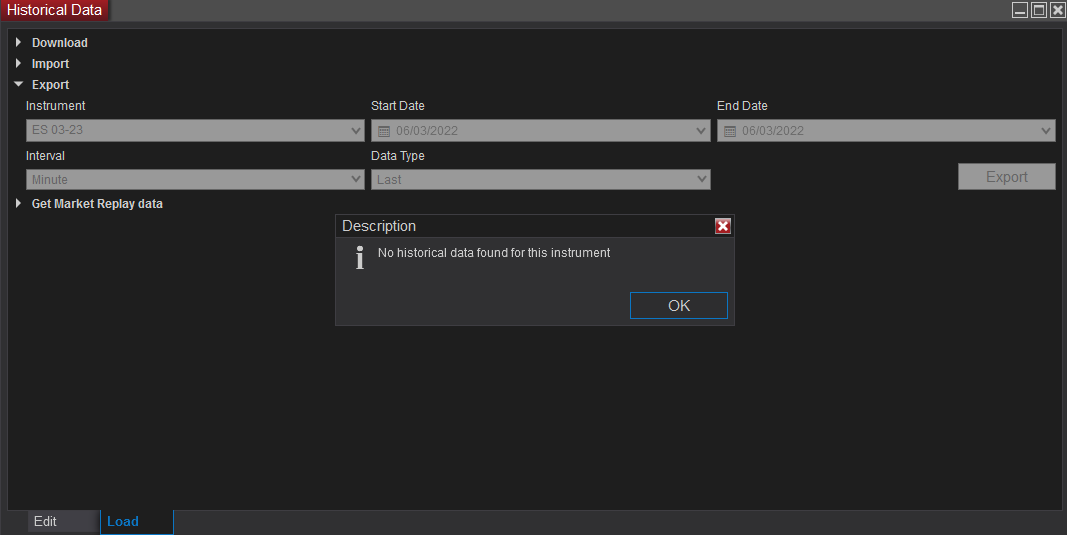The image size is (1067, 535).
Task: Expand Get Market Replay data section
Action: [x=18, y=204]
